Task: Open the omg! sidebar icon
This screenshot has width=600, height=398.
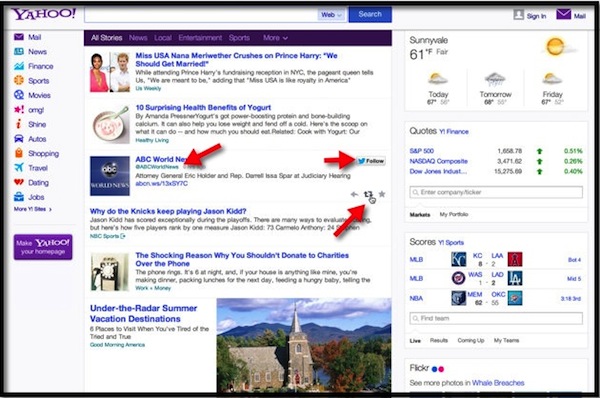Action: 19,110
